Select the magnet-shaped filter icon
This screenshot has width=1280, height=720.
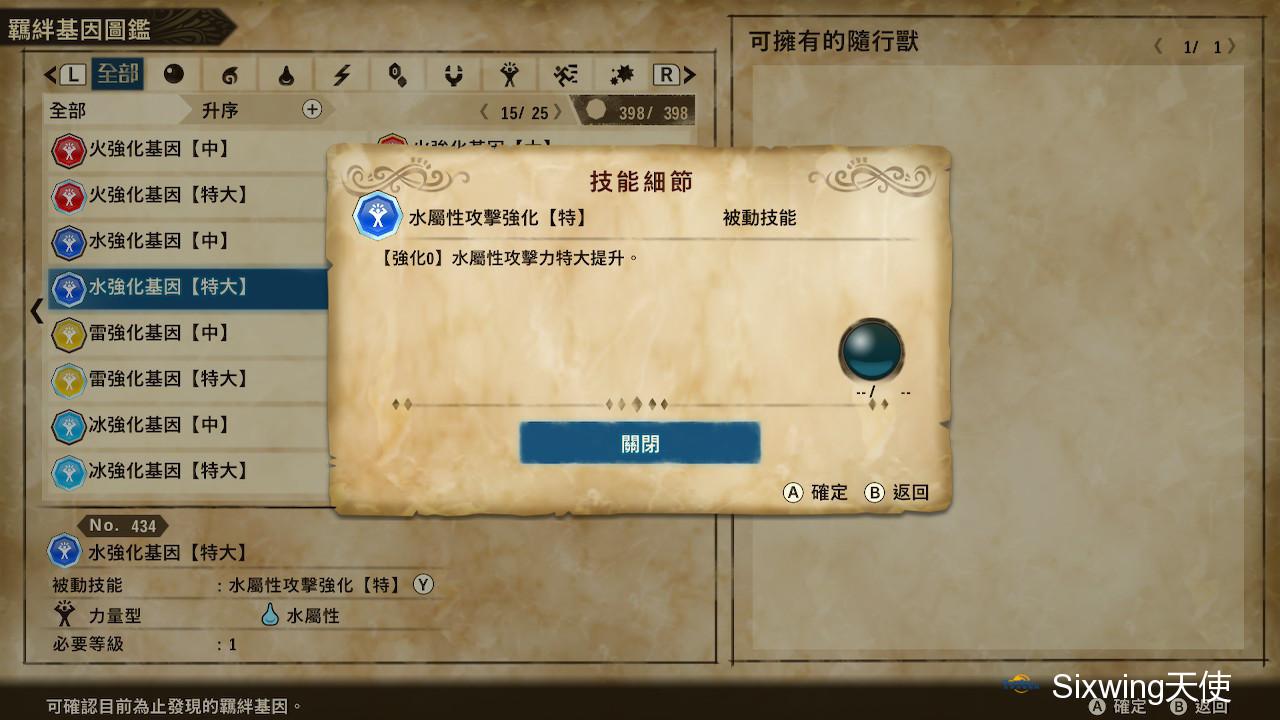point(454,75)
